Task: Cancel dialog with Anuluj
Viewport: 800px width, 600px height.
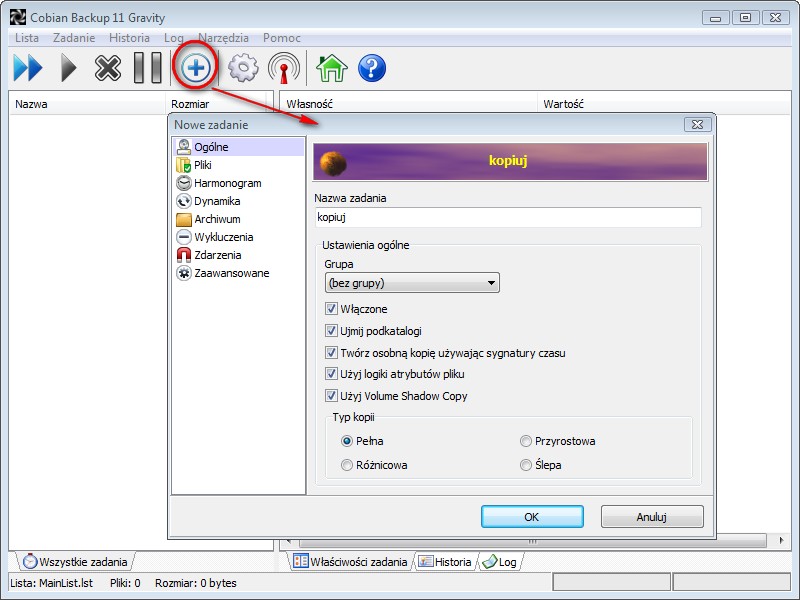Action: click(x=652, y=517)
